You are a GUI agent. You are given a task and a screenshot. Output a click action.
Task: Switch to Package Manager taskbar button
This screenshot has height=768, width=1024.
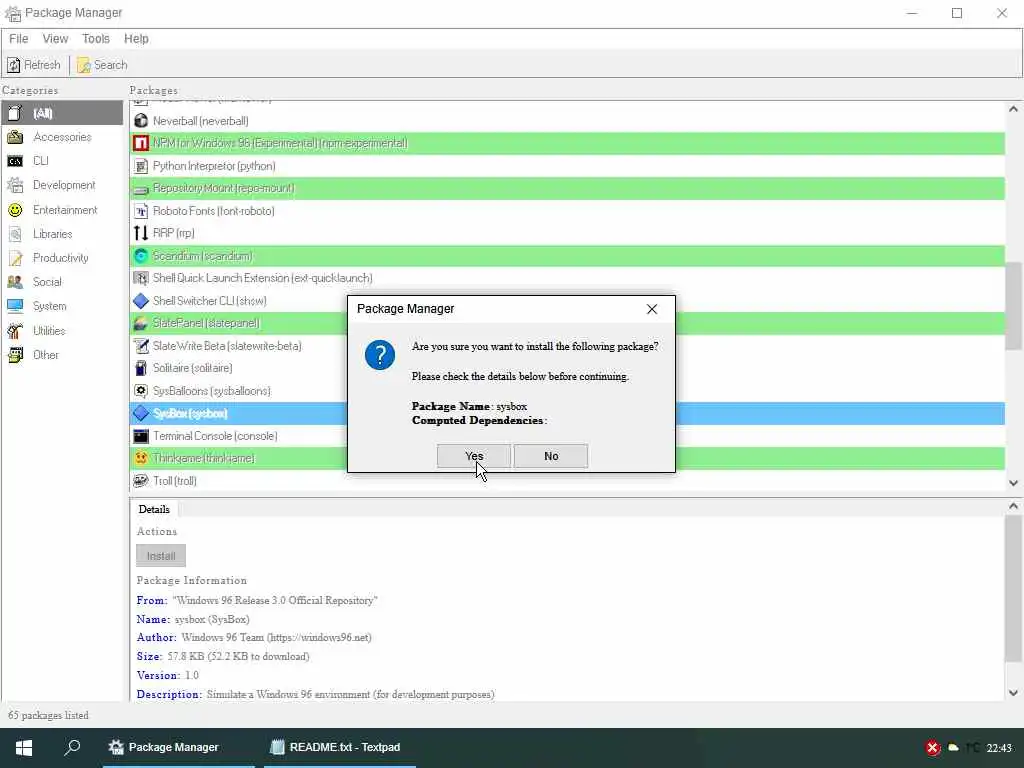[x=178, y=747]
